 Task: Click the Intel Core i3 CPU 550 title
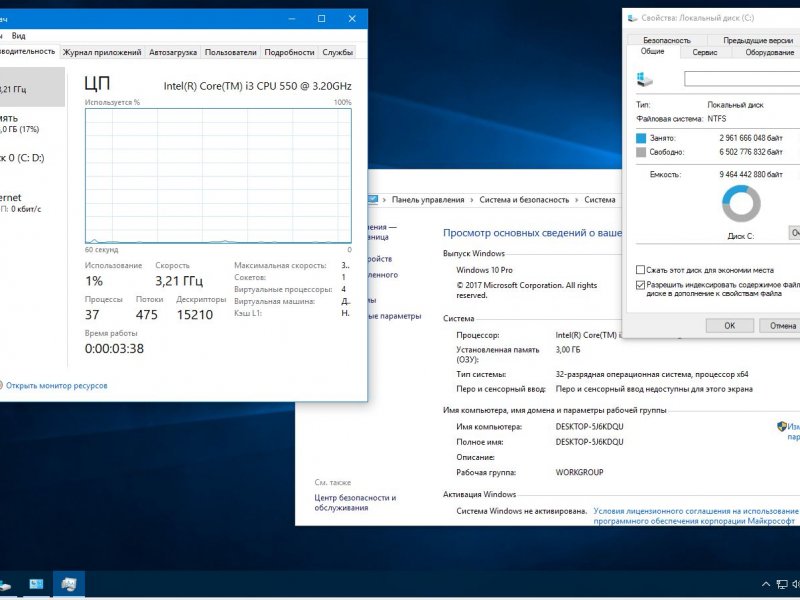[258, 86]
